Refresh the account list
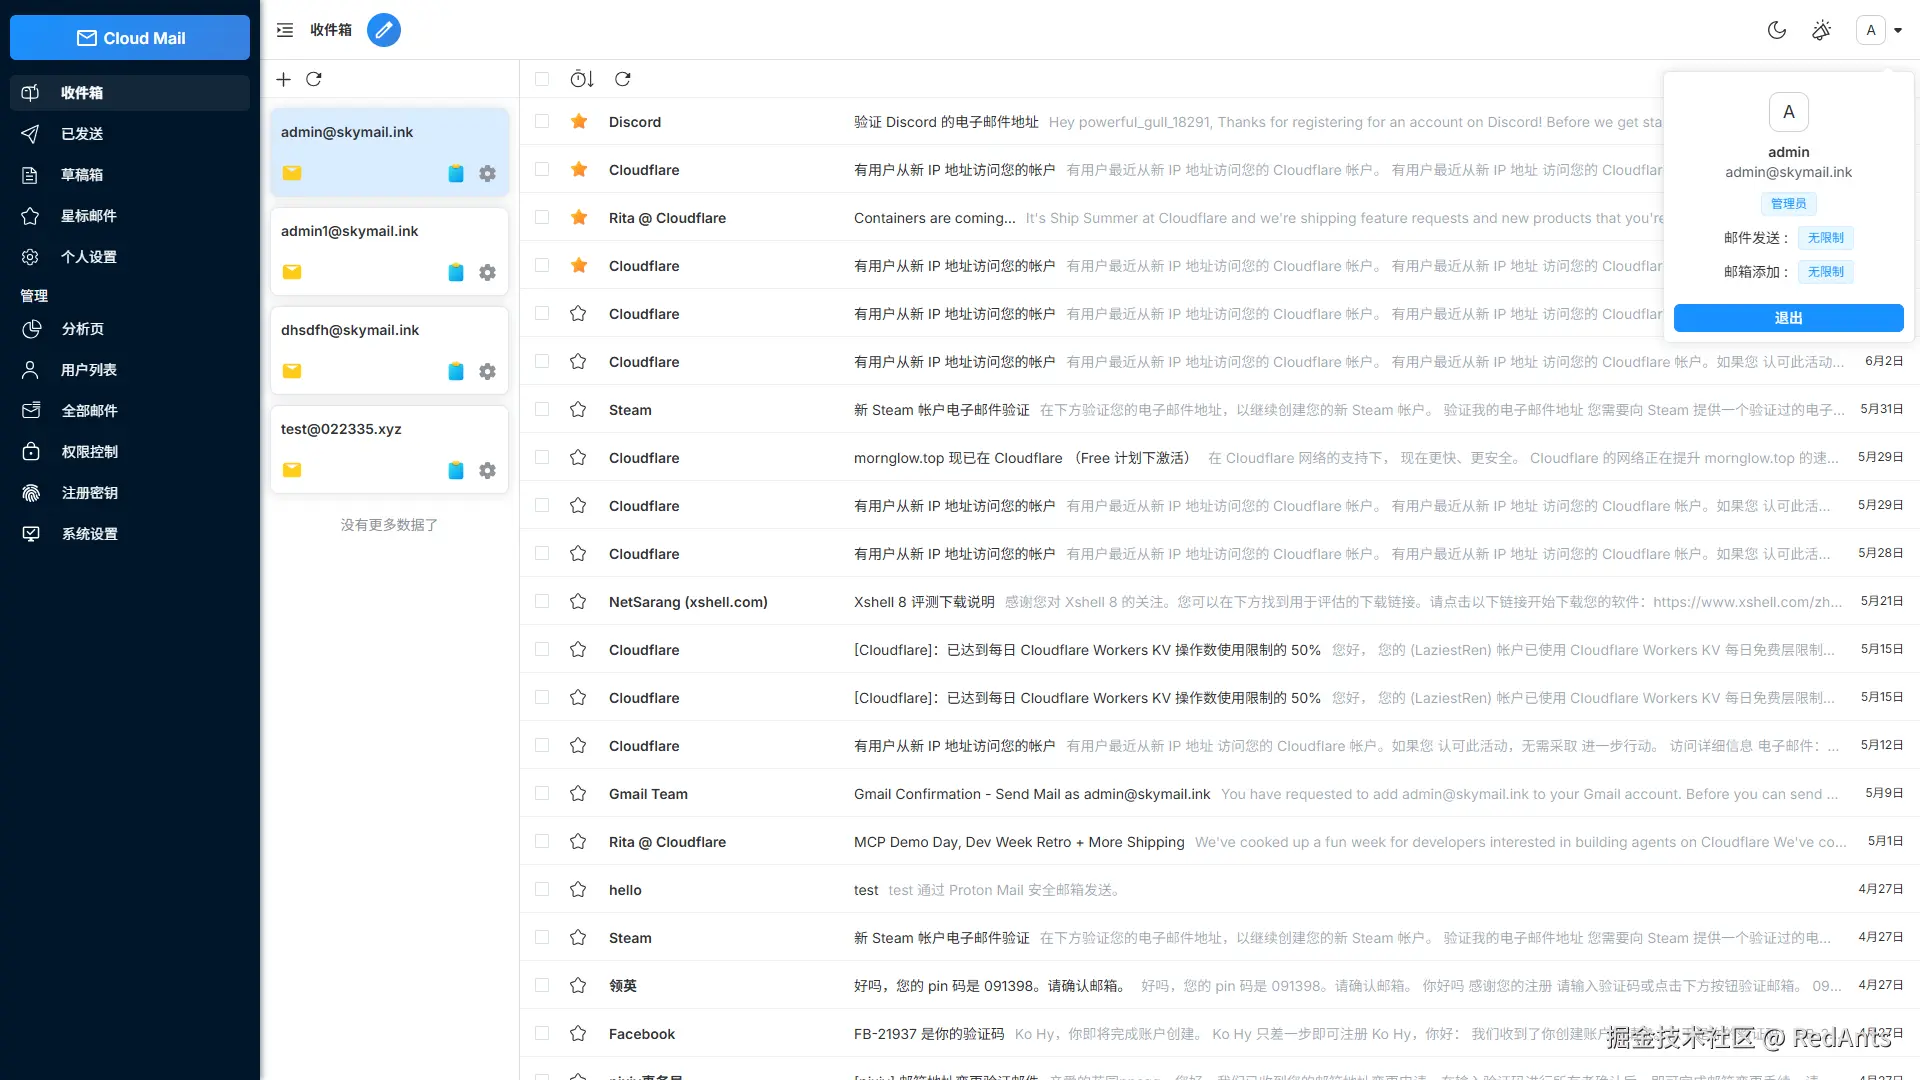Viewport: 1920px width, 1080px height. point(314,79)
